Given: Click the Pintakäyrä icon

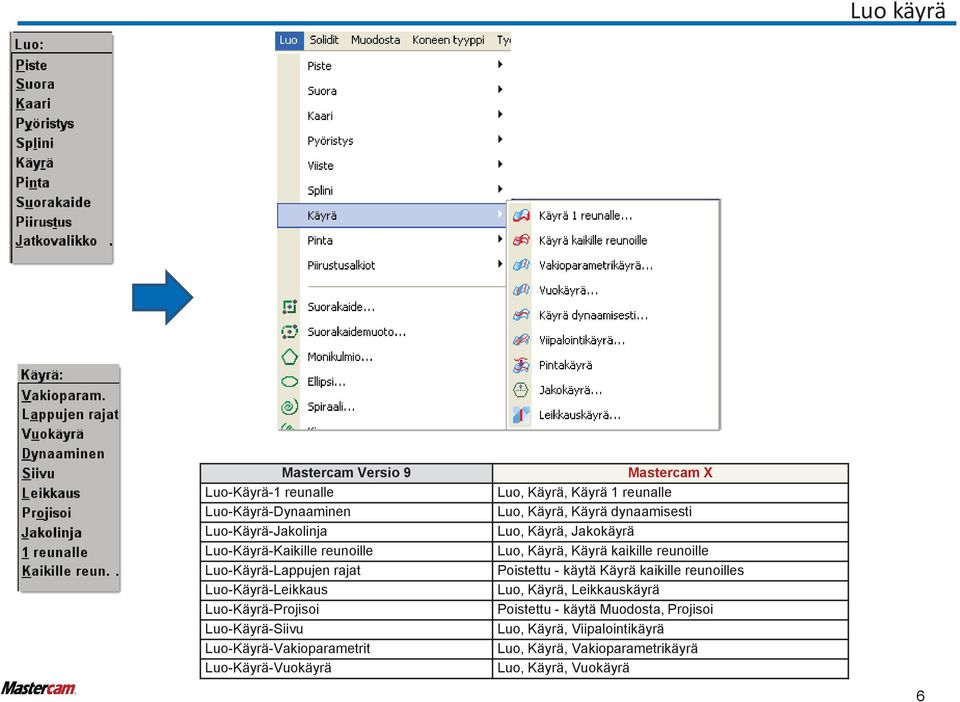Looking at the screenshot, I should [x=521, y=365].
